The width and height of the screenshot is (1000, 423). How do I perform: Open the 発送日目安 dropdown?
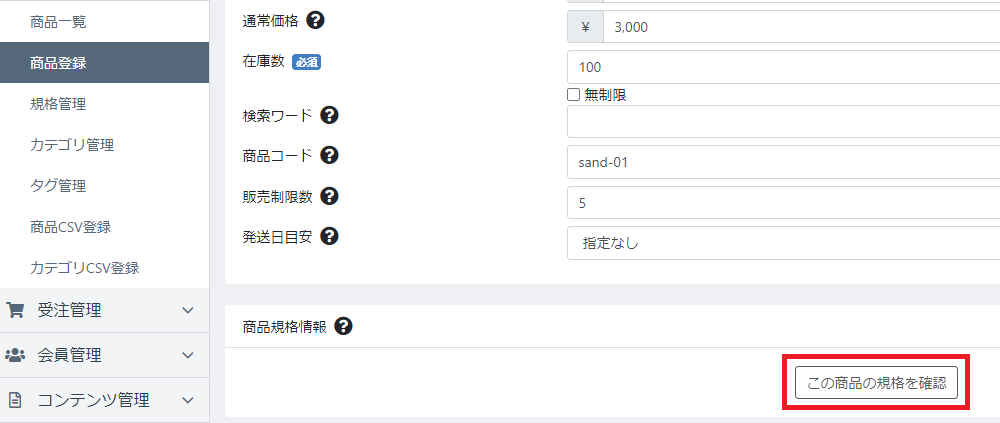tap(783, 243)
